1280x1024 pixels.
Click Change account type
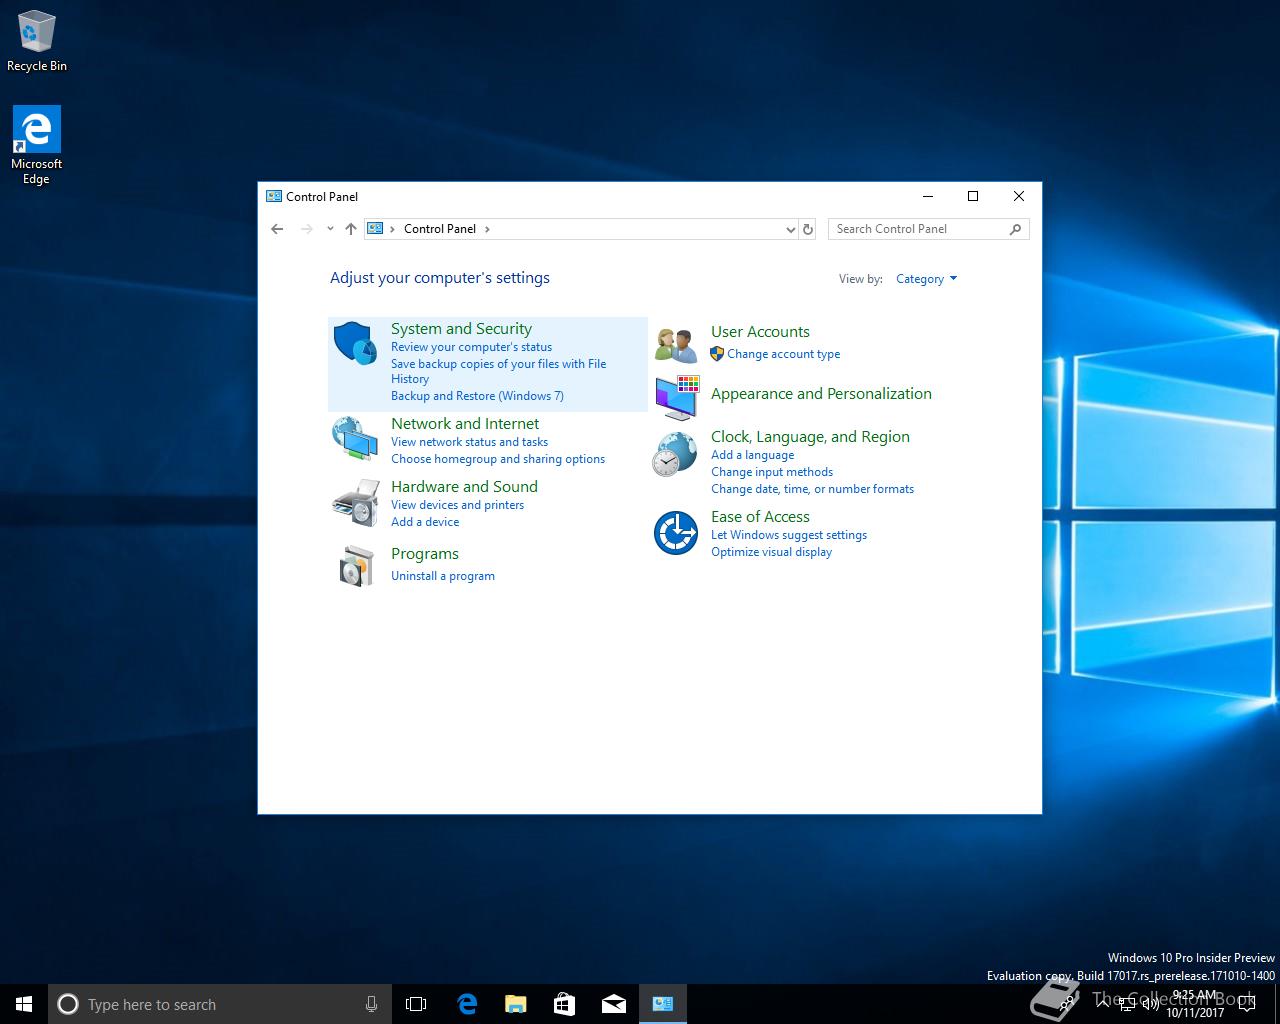pos(783,354)
